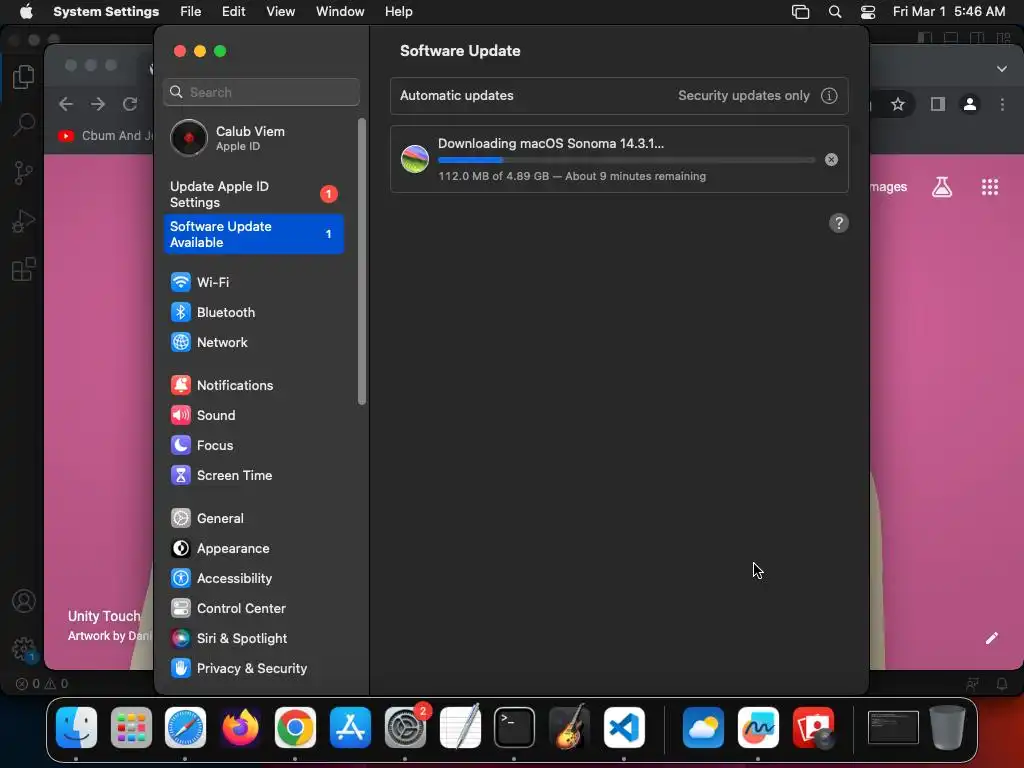1024x768 pixels.
Task: Open App Store from the Dock
Action: [350, 727]
